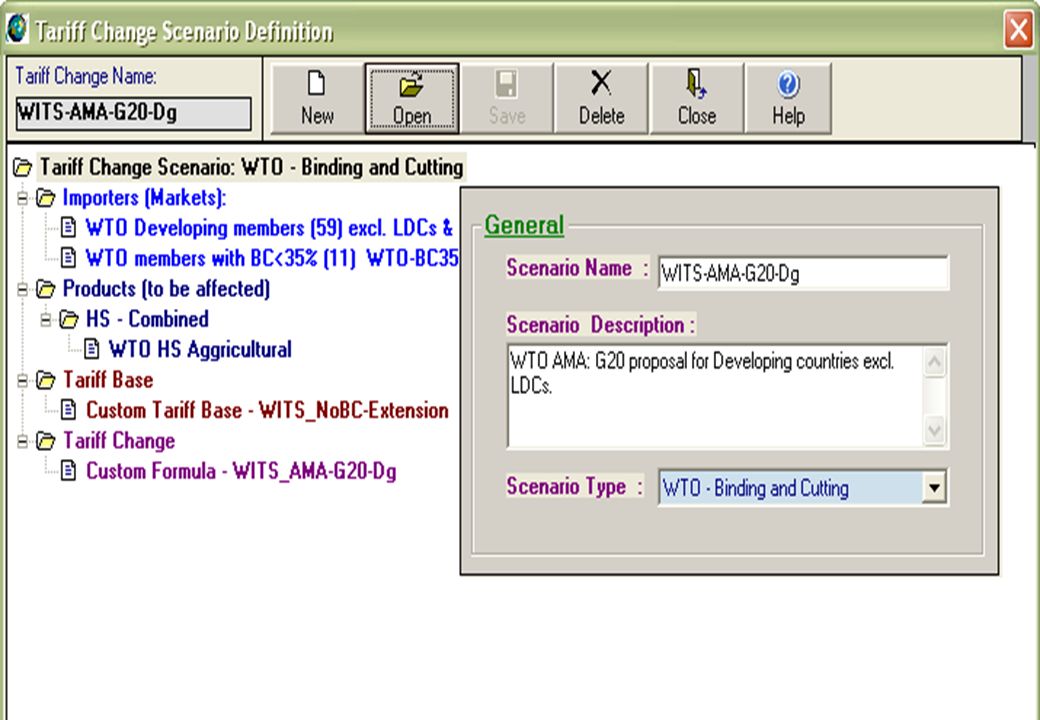Select Custom Tariff Base - WITS_NoBC-Extension
The width and height of the screenshot is (1040, 720).
pos(267,410)
